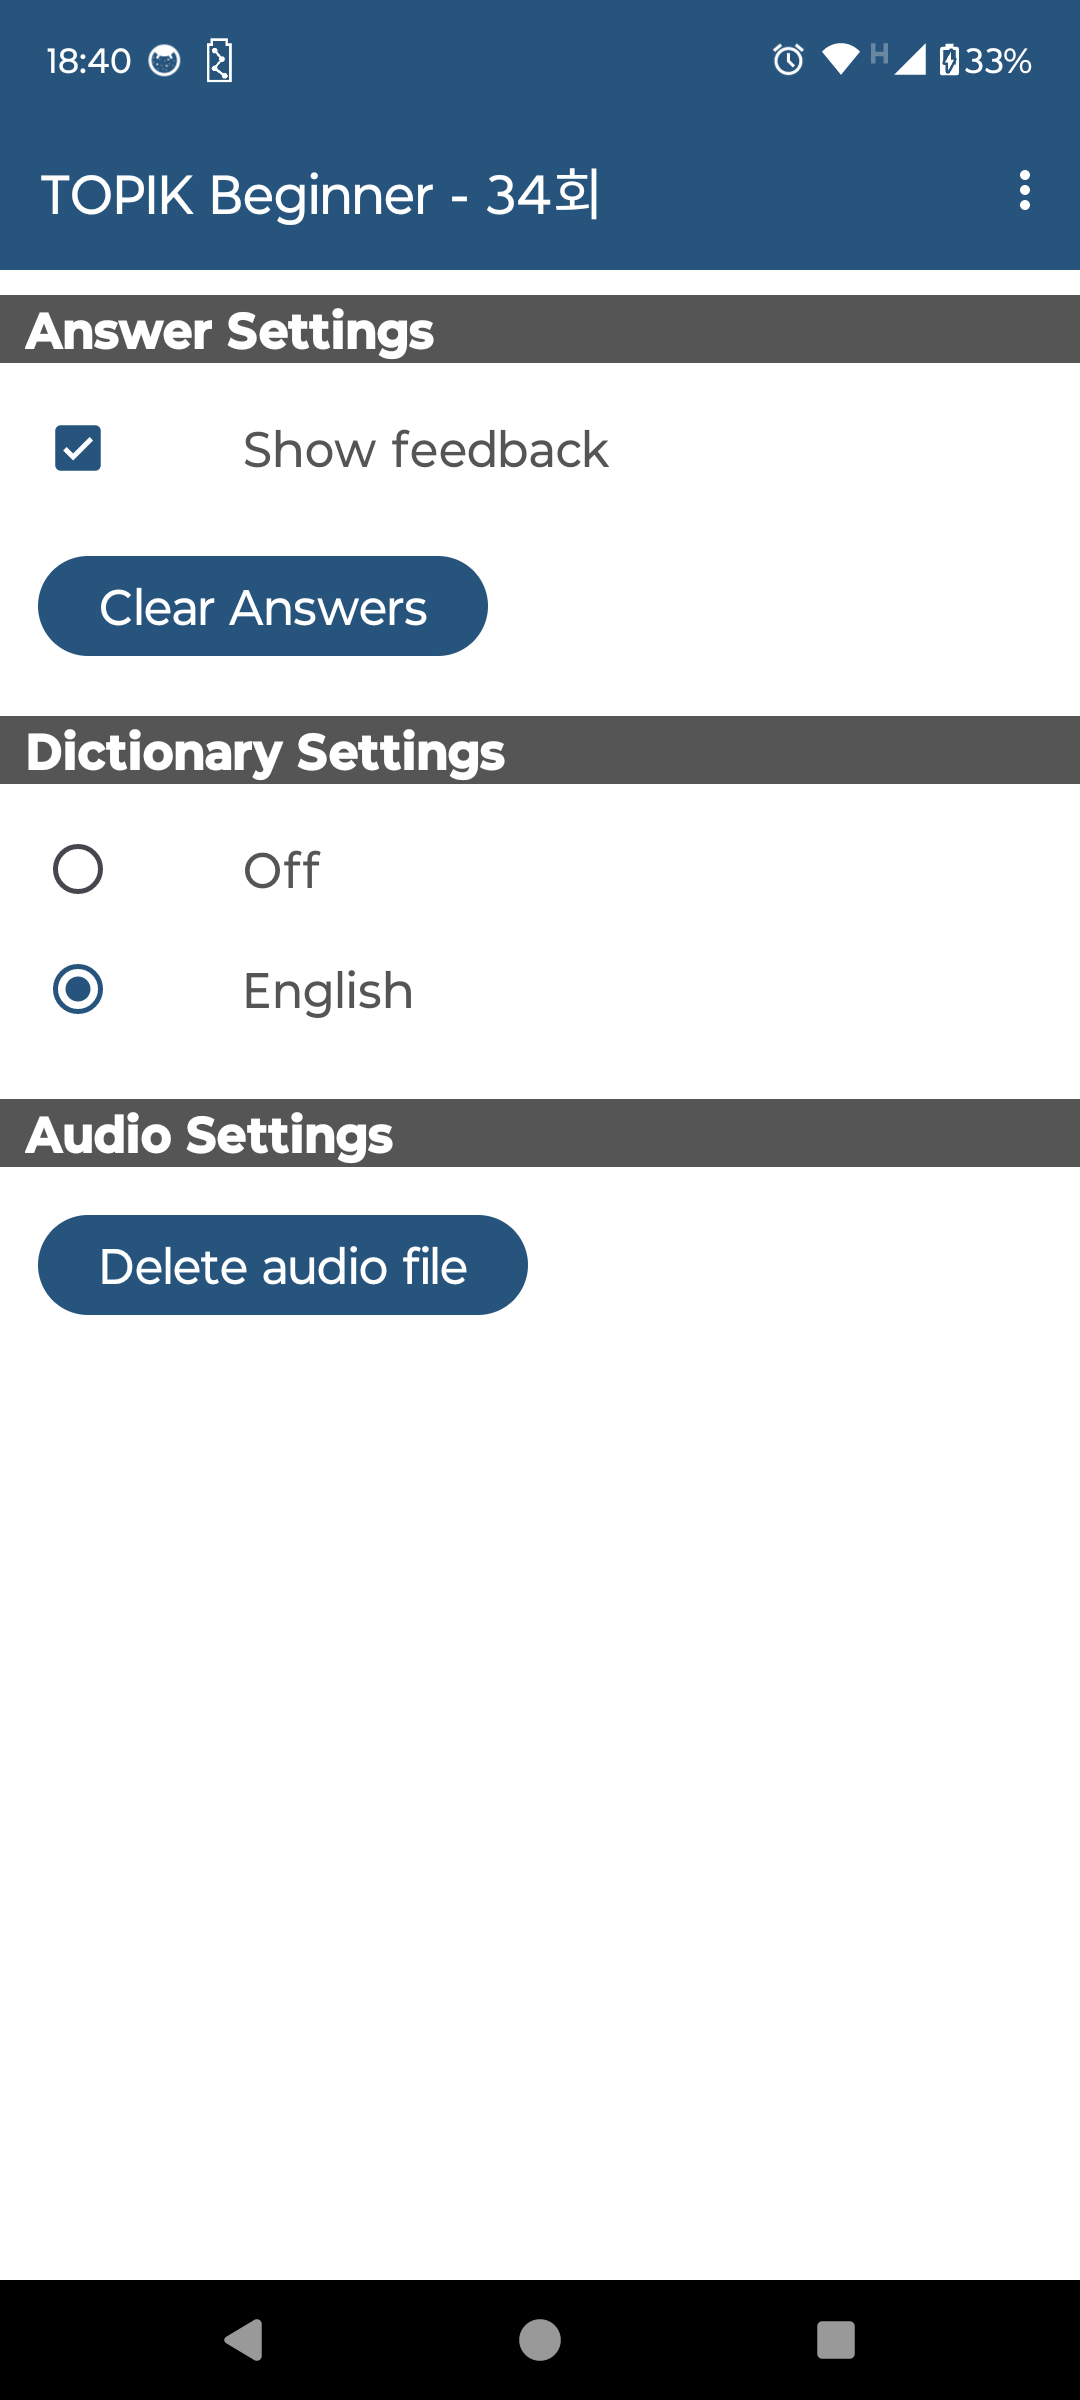Open the three-dot overflow menu
The width and height of the screenshot is (1080, 2400).
pyautogui.click(x=1025, y=190)
